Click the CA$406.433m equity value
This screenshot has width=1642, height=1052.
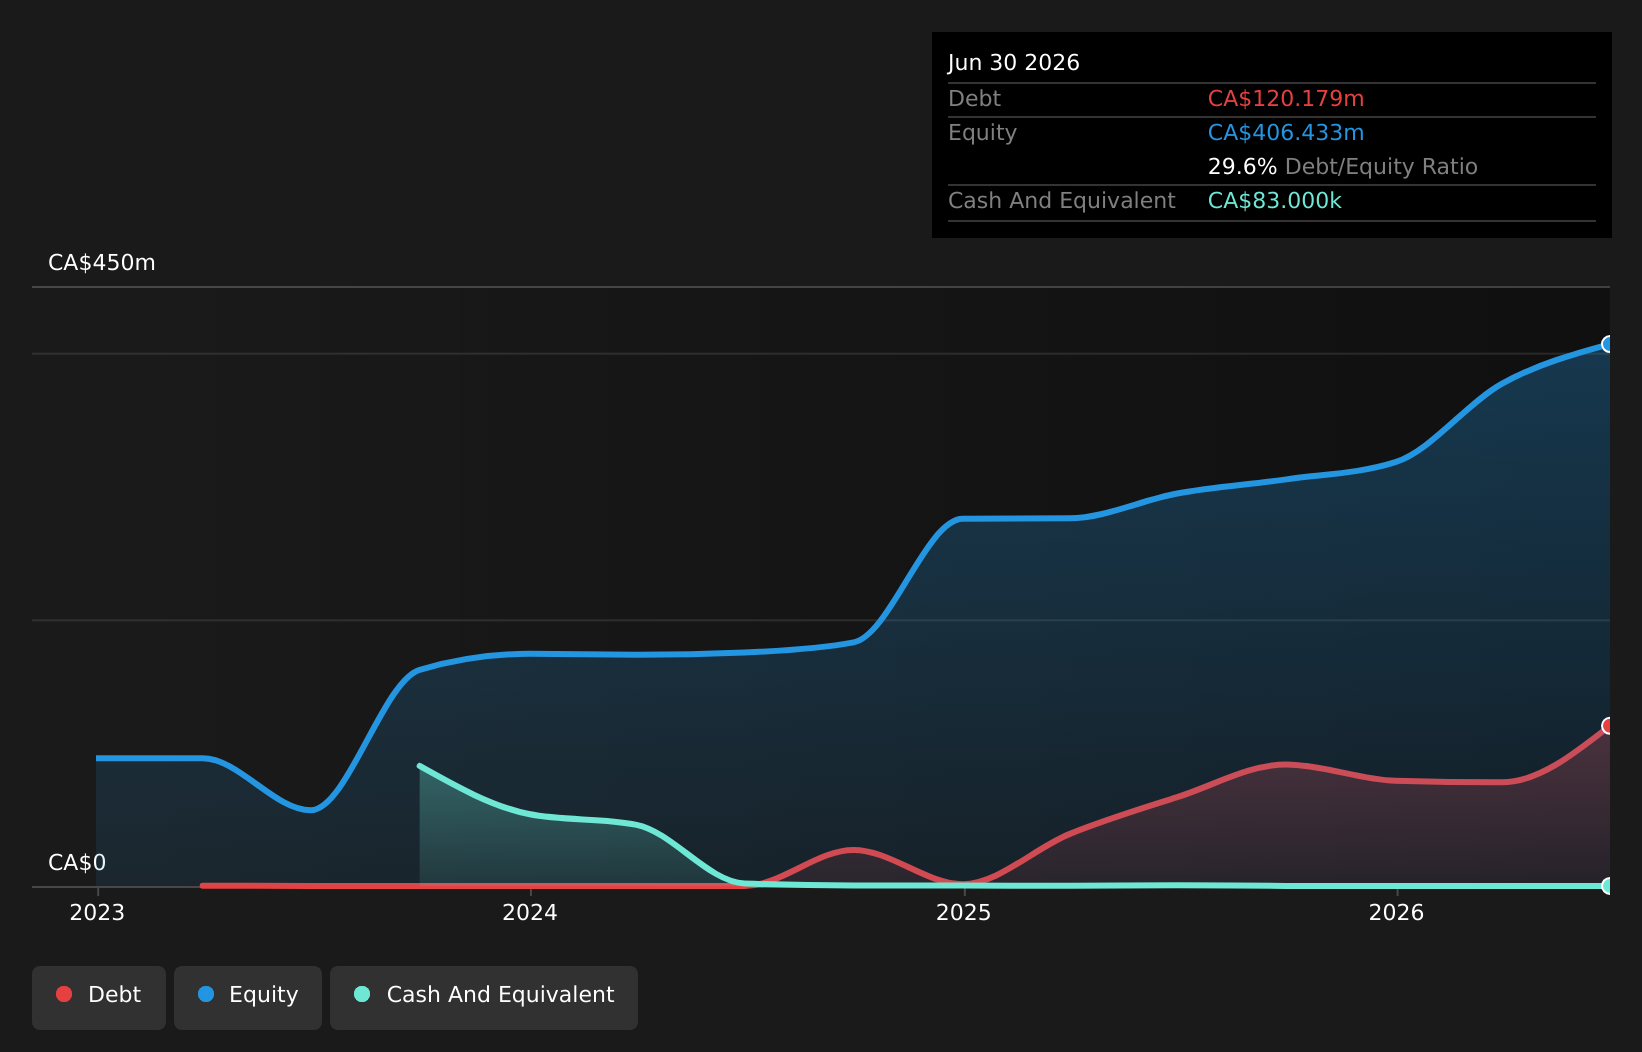pos(1286,133)
